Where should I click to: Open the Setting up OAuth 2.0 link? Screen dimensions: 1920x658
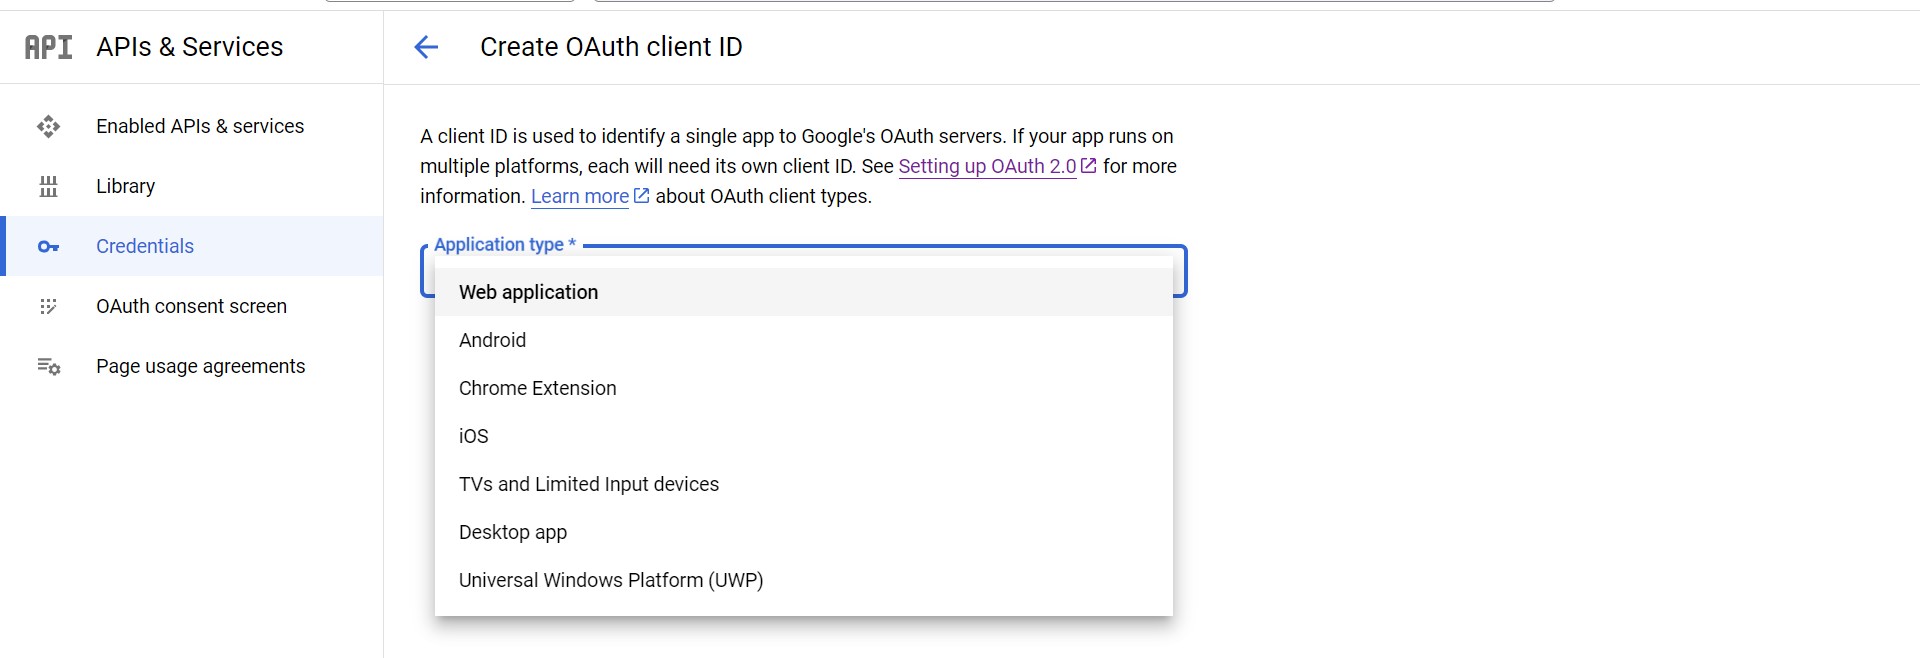(987, 166)
